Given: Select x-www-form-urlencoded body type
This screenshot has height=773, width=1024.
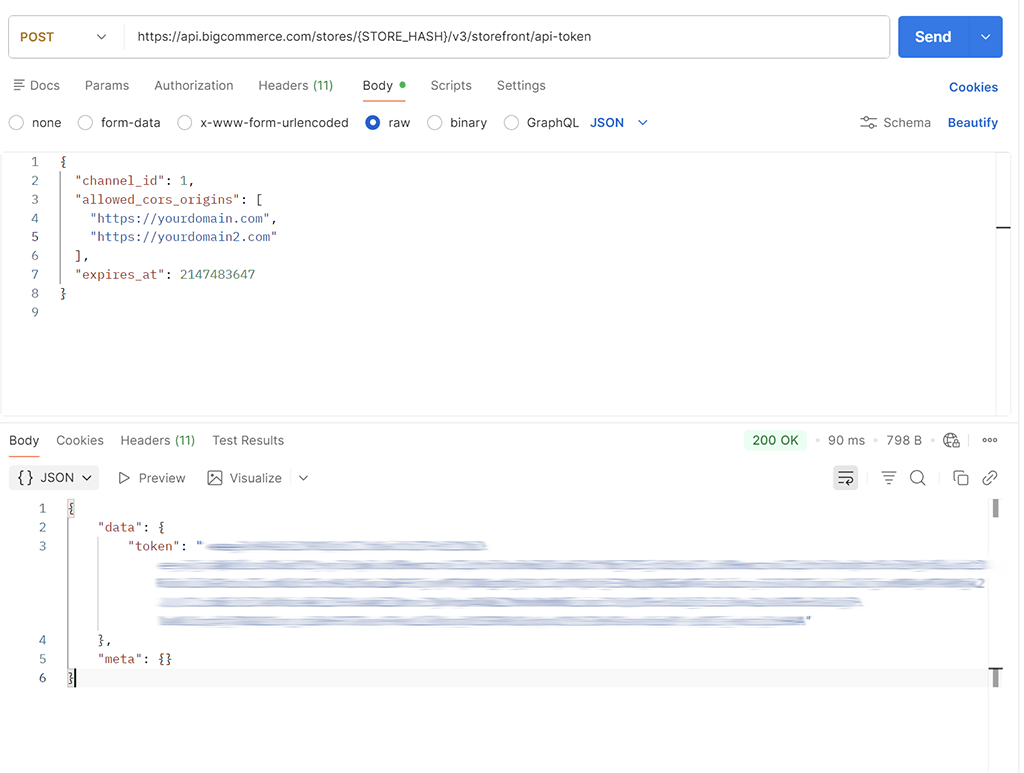Looking at the screenshot, I should [185, 123].
